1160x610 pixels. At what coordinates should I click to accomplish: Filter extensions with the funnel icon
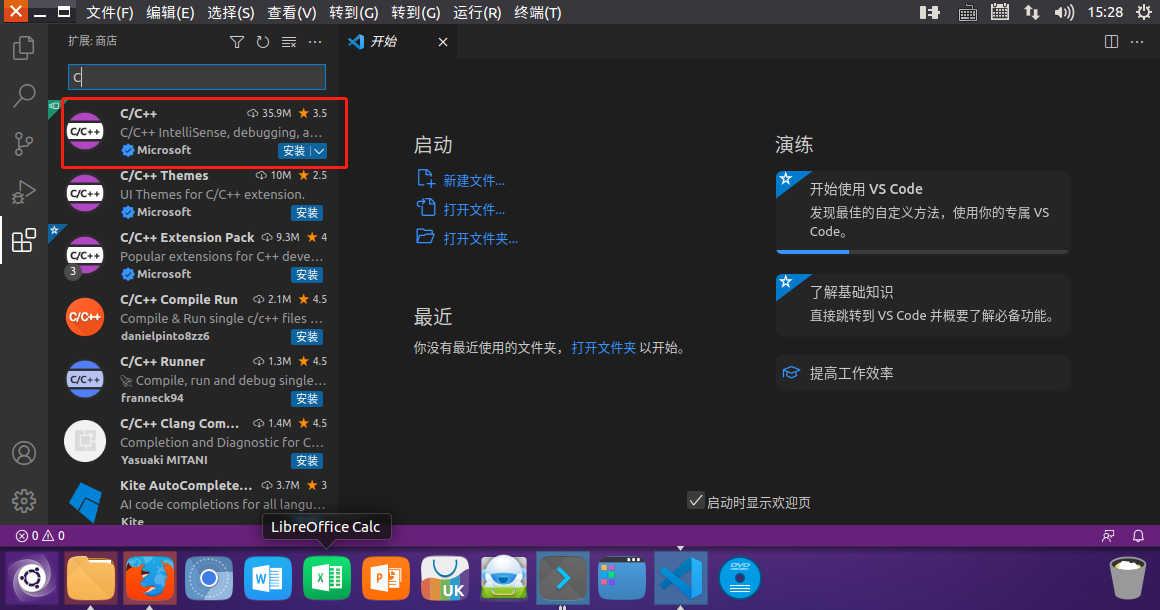pos(237,42)
